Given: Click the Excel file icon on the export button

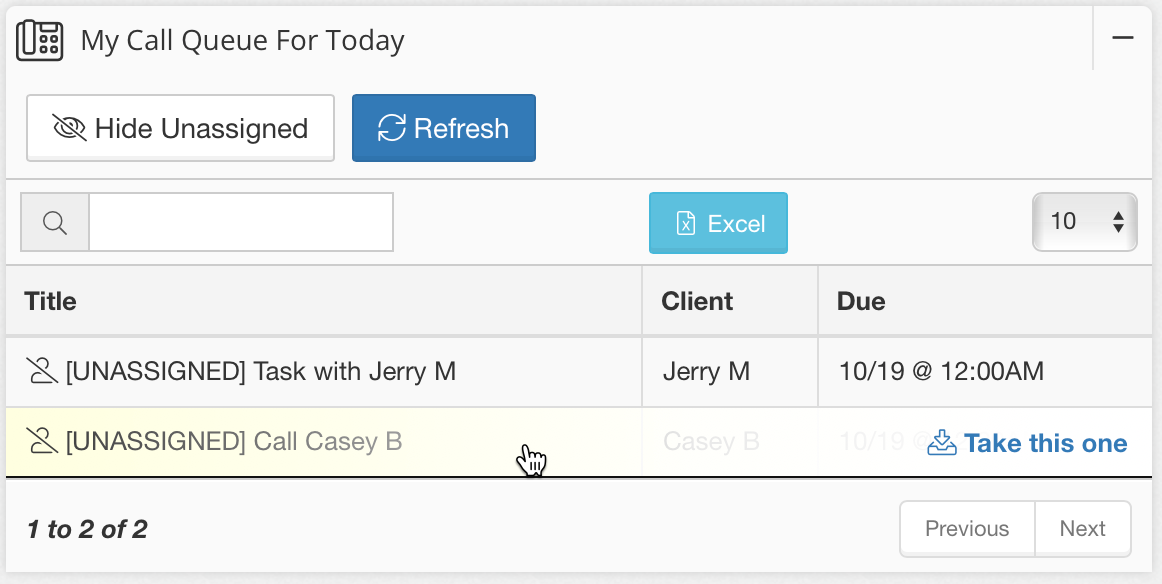Looking at the screenshot, I should [x=685, y=222].
